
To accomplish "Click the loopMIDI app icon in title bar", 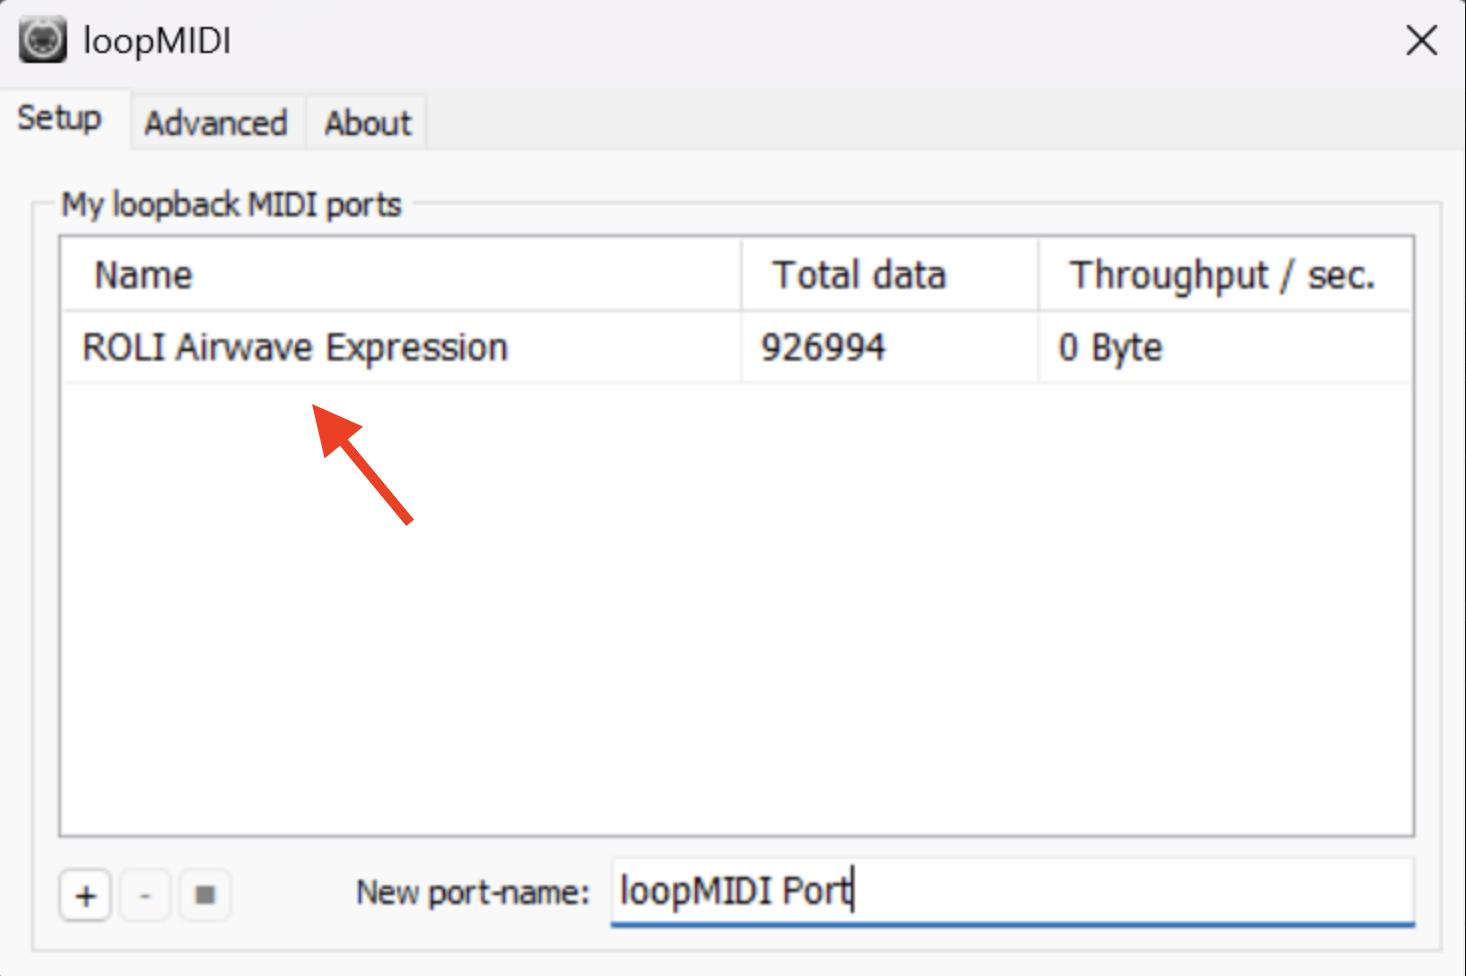I will pos(42,41).
